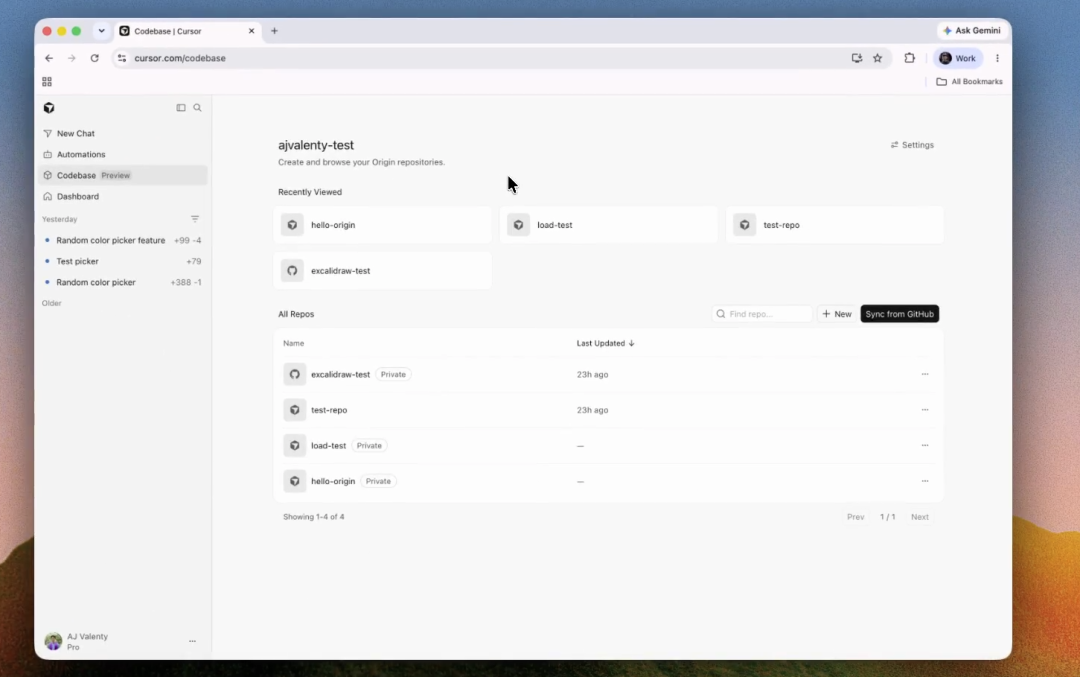Open the Settings button for ajvalenty-test

click(x=912, y=145)
